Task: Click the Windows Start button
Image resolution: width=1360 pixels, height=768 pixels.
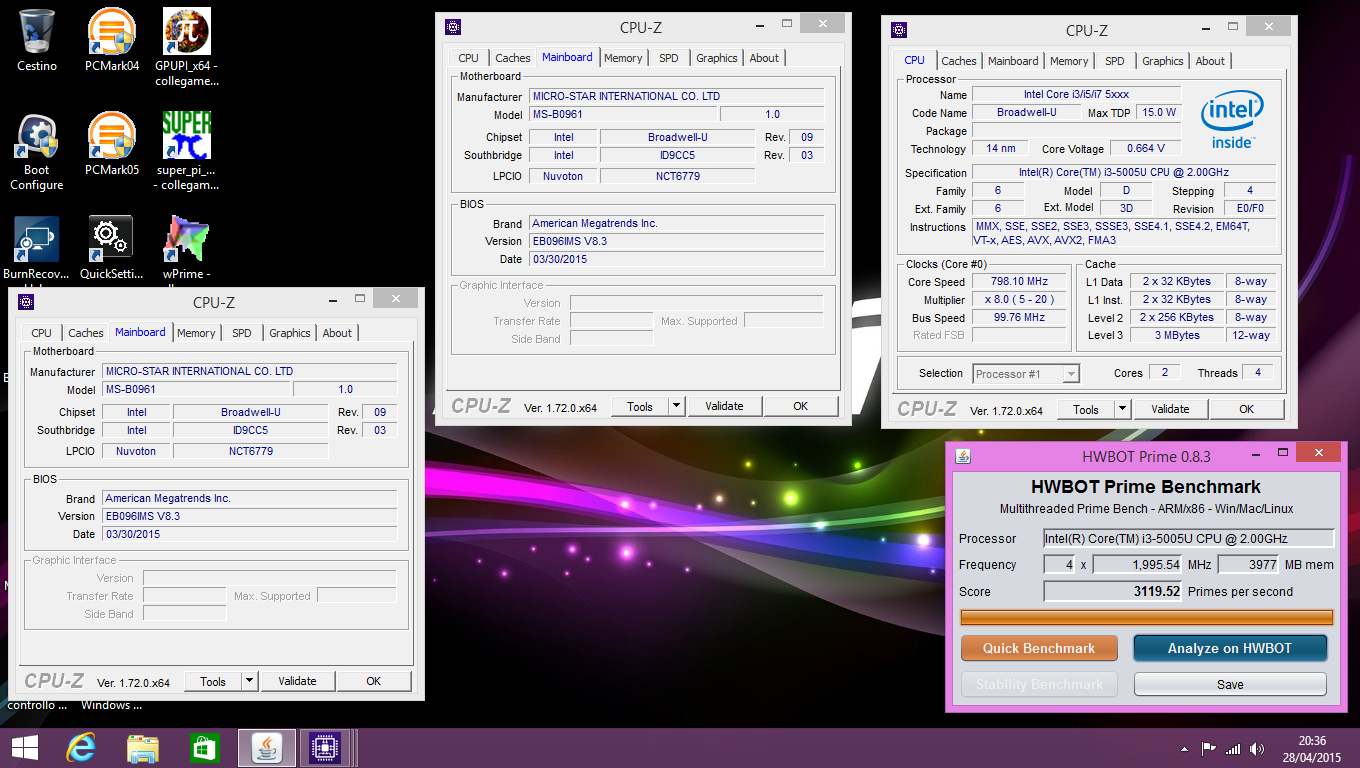Action: 25,748
